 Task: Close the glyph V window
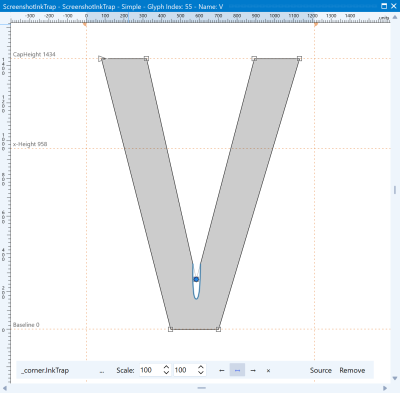click(394, 6)
